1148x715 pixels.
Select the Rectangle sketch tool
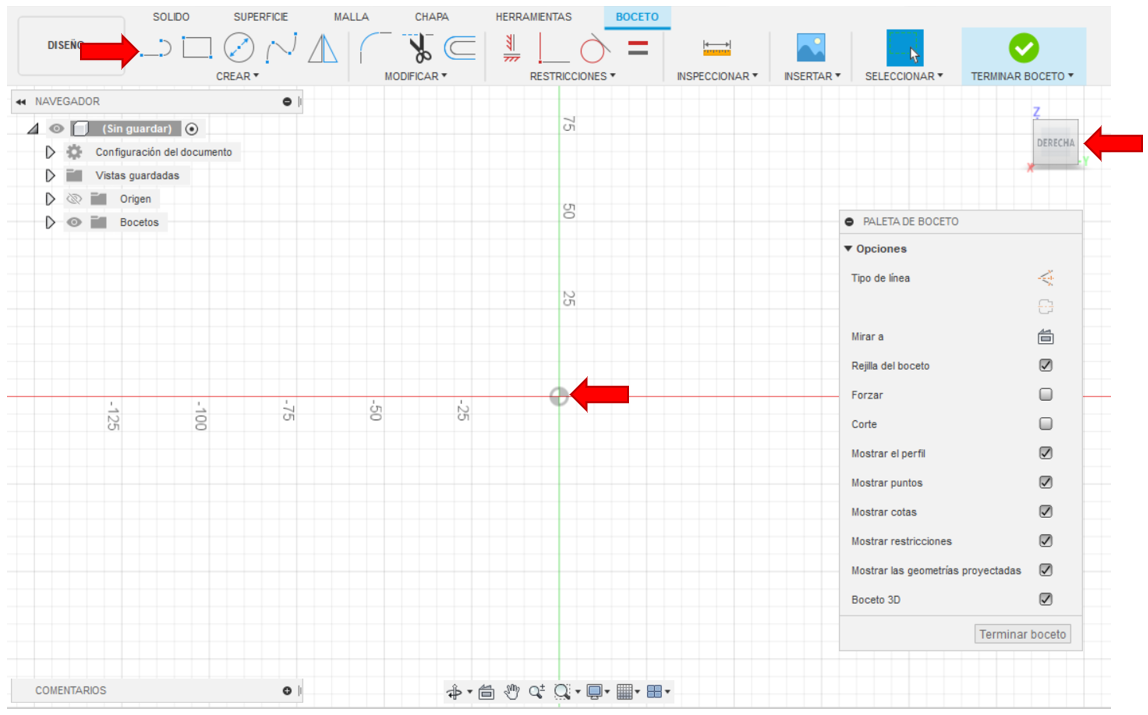point(197,48)
